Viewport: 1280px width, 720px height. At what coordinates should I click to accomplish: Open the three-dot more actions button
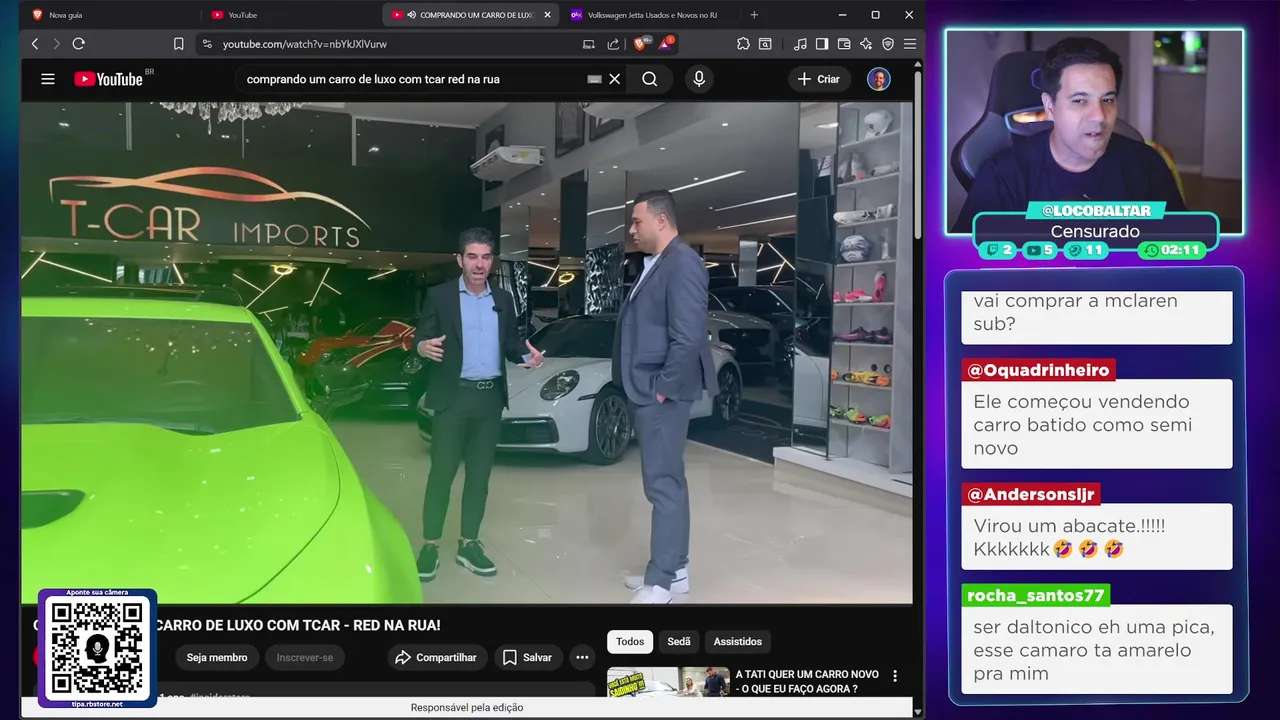click(x=582, y=657)
